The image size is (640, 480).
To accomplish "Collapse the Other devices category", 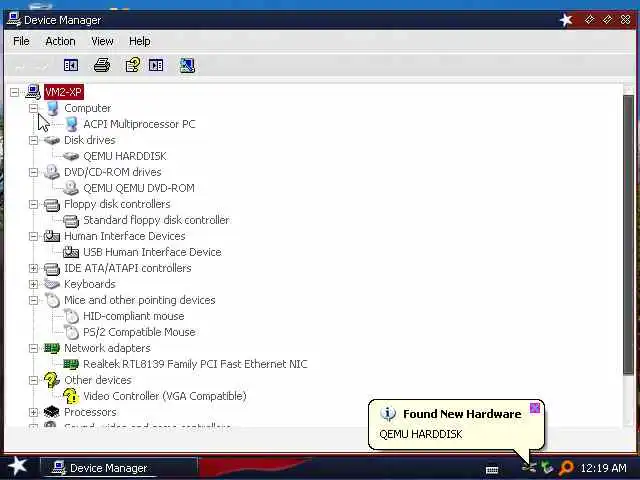I will point(33,380).
